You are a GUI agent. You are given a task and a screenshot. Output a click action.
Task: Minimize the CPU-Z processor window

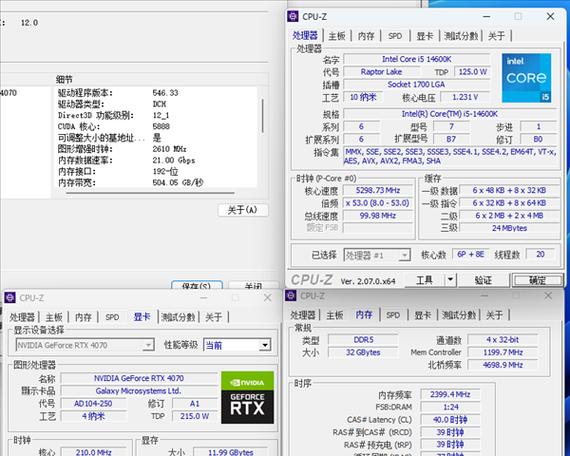(x=486, y=16)
